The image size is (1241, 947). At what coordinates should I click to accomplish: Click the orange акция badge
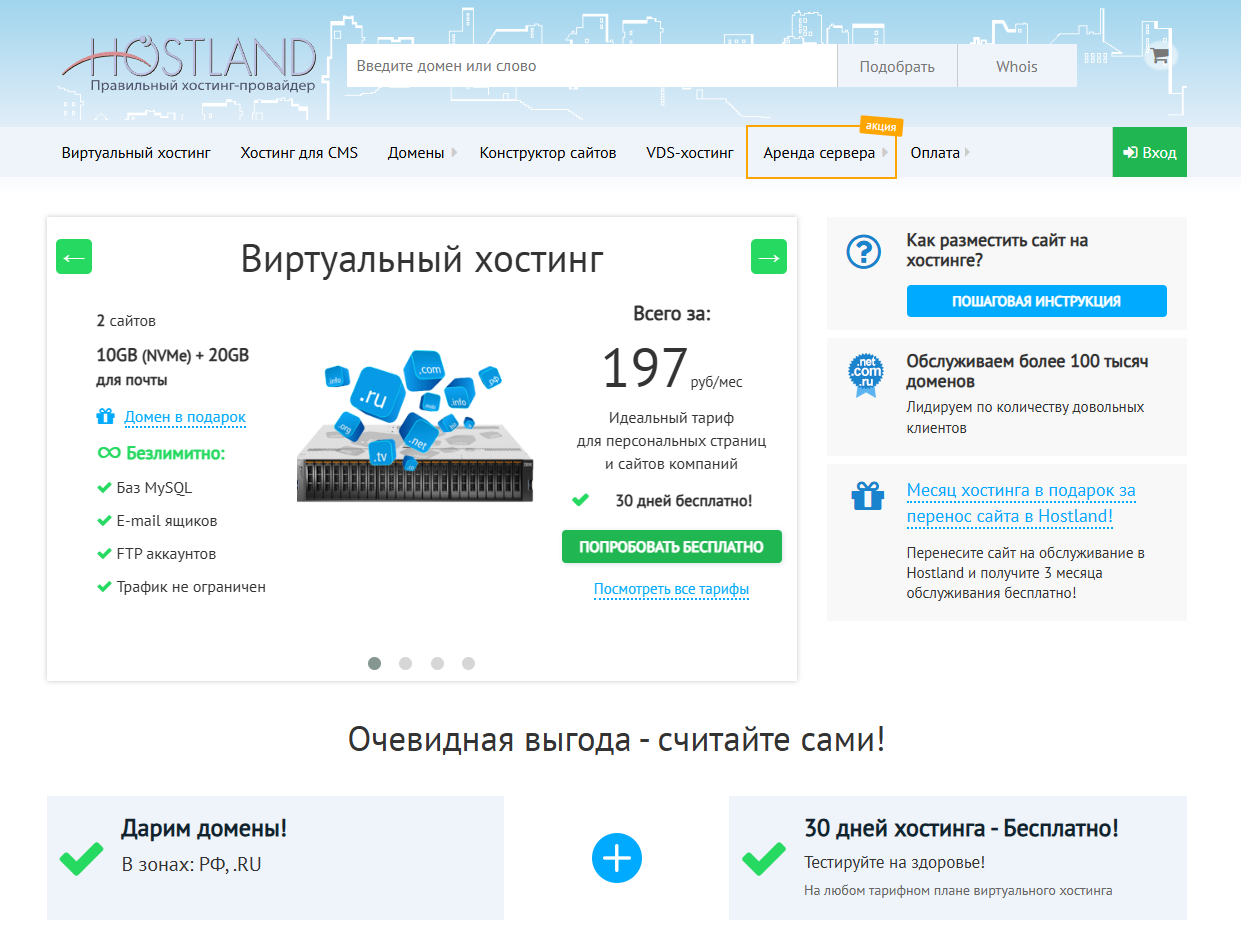coord(881,126)
